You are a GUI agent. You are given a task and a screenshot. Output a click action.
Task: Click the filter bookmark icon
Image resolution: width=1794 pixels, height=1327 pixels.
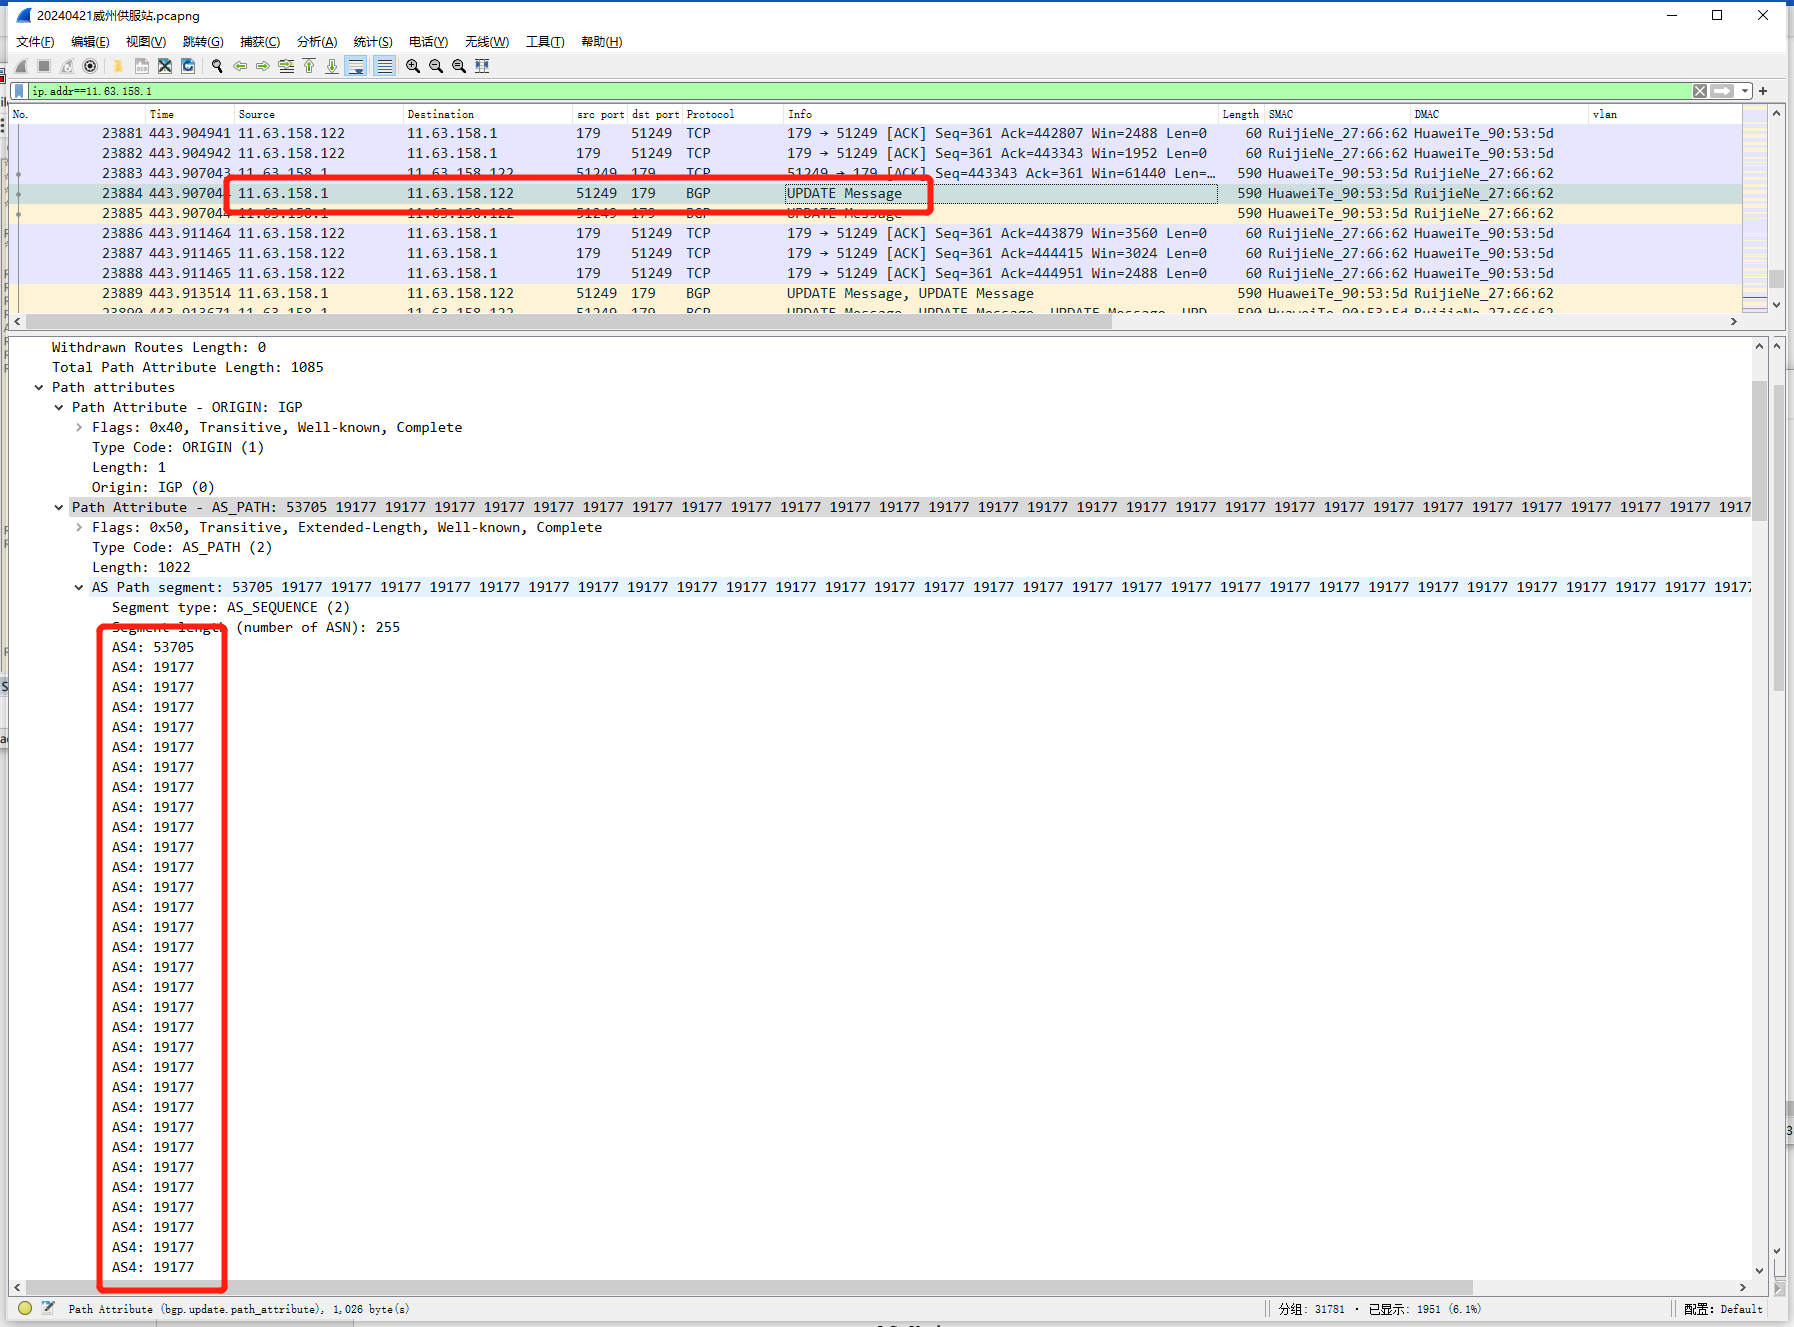(19, 91)
